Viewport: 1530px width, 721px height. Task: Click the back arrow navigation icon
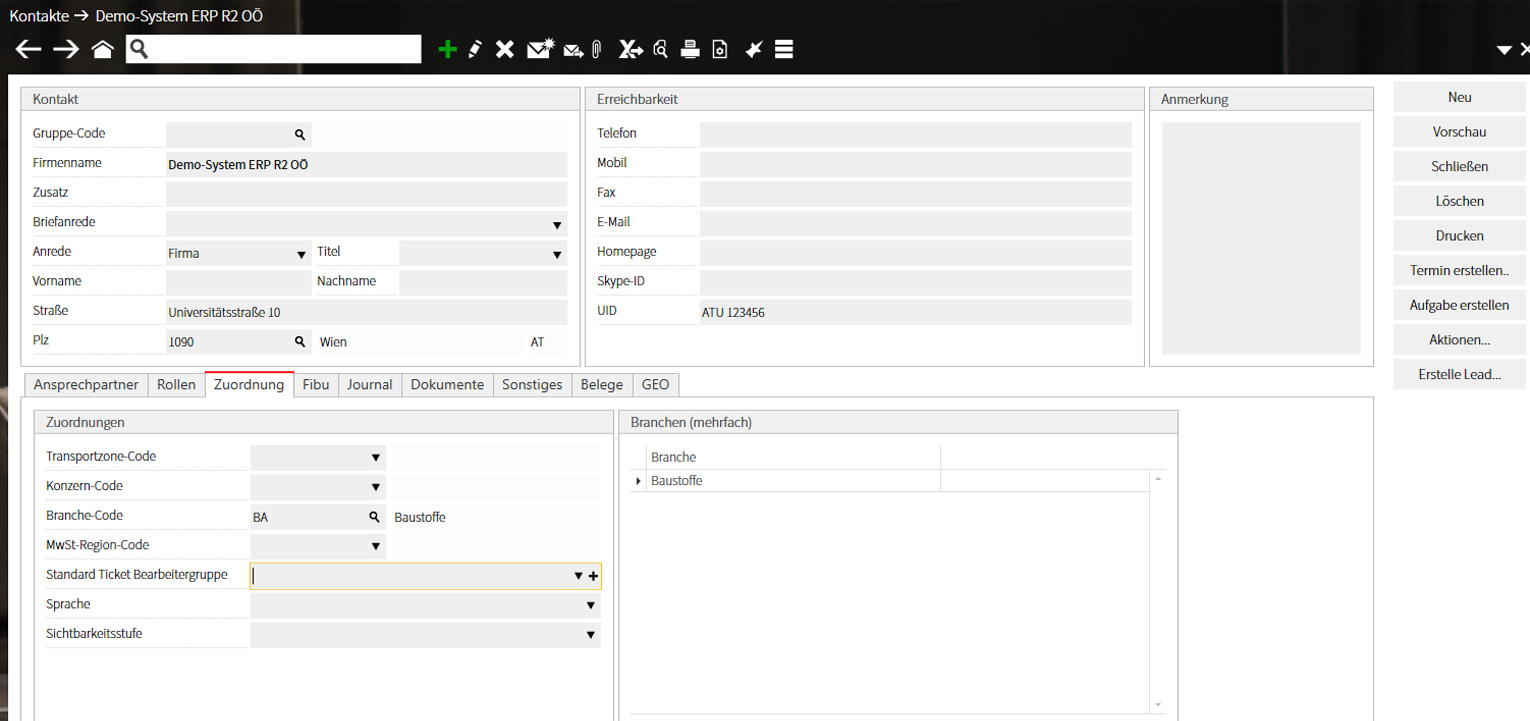coord(28,49)
